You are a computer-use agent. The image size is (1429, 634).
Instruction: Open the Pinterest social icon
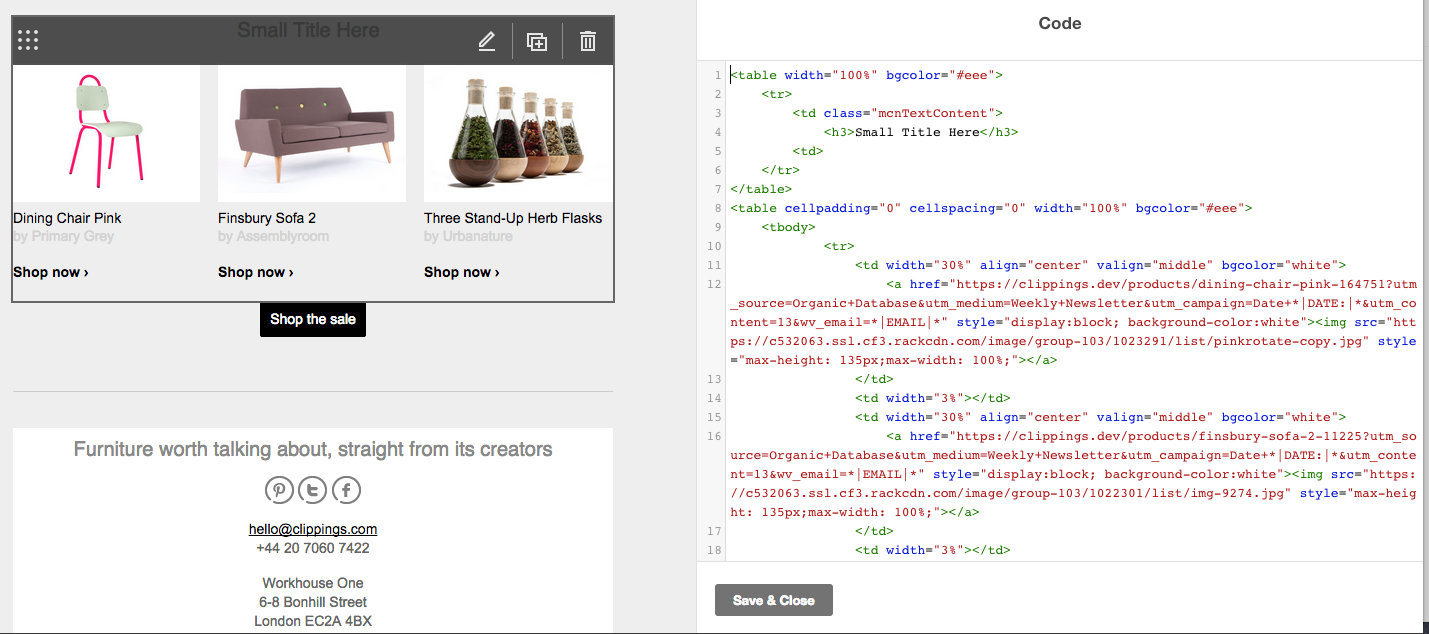click(279, 490)
